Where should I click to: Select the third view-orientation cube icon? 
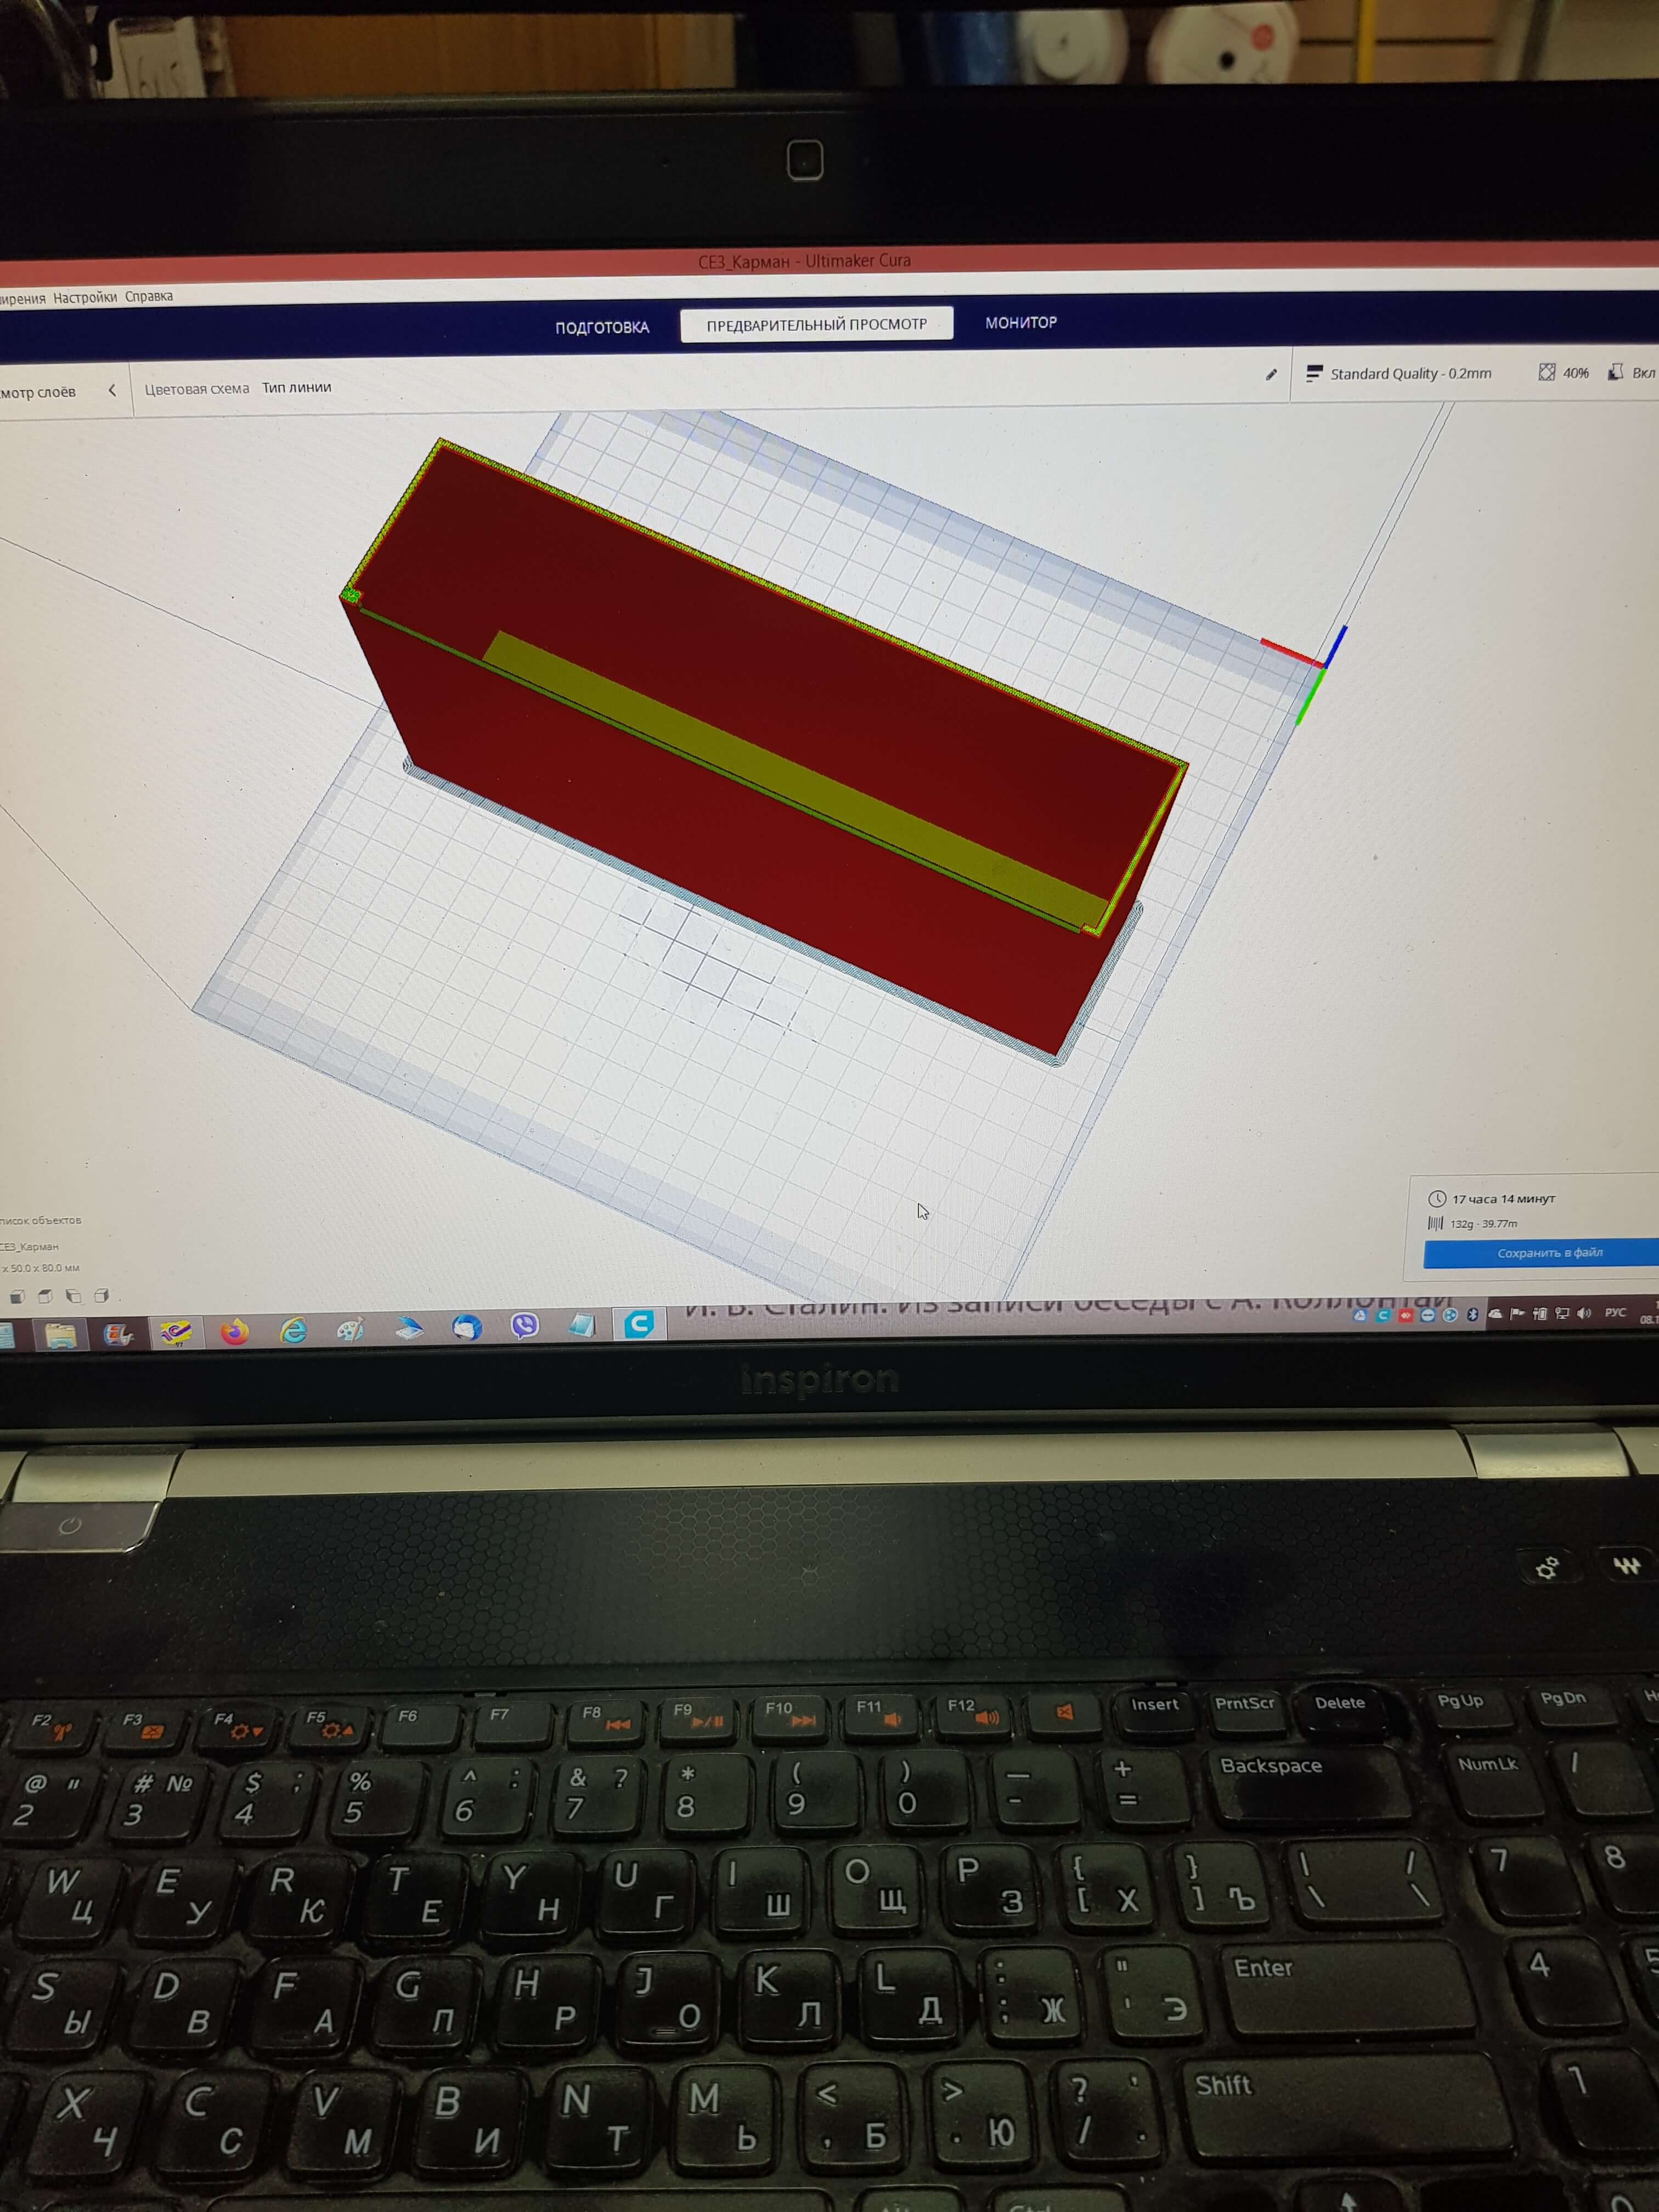[73, 1296]
